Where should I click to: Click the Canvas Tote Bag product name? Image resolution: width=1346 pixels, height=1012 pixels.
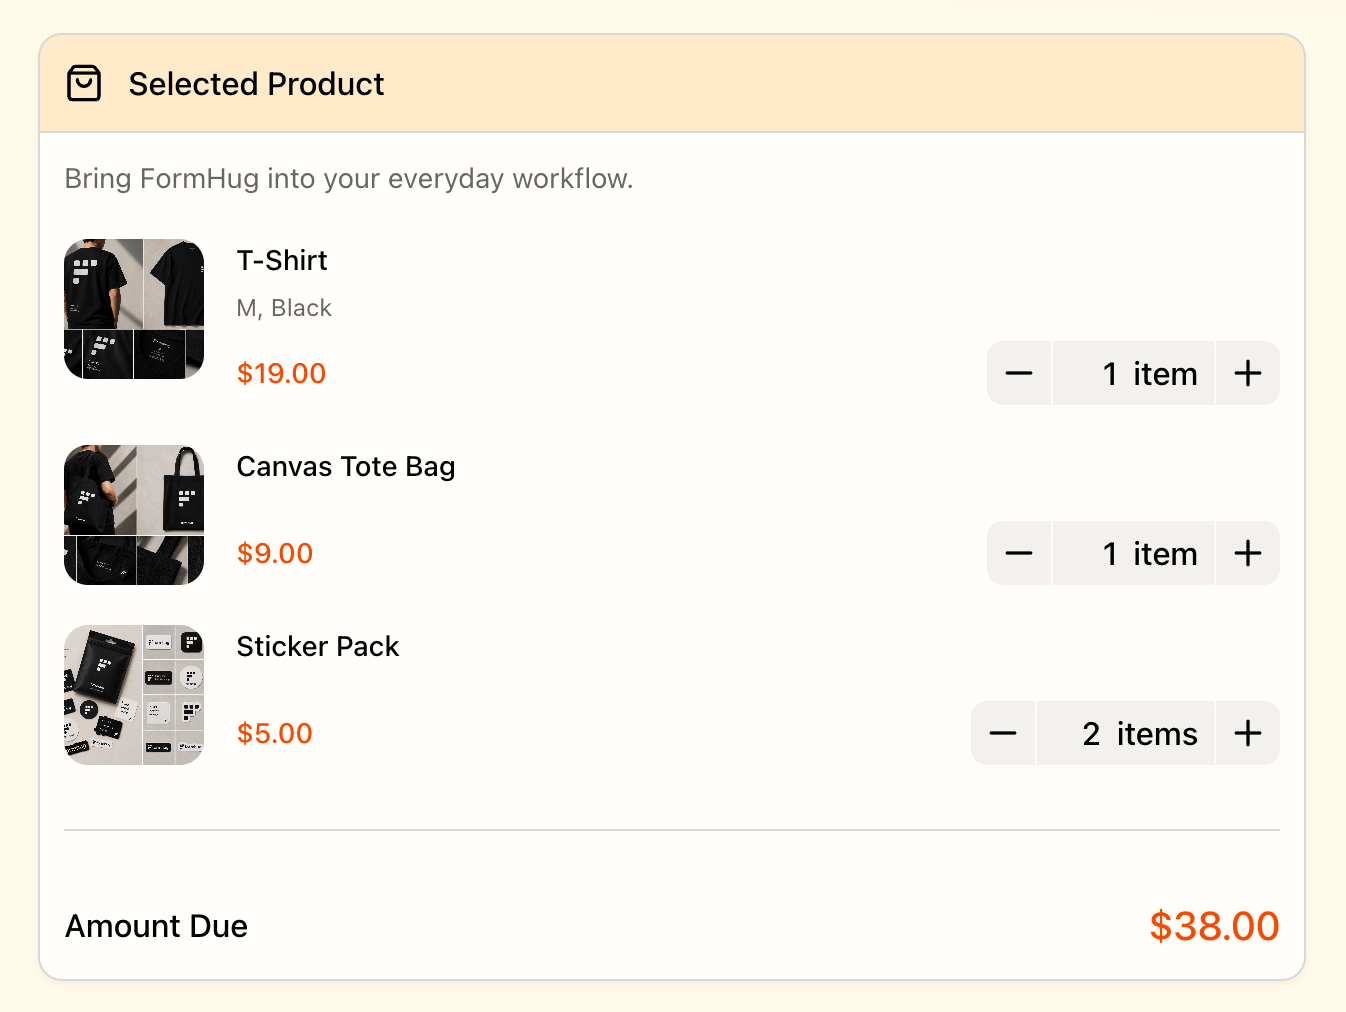[346, 466]
